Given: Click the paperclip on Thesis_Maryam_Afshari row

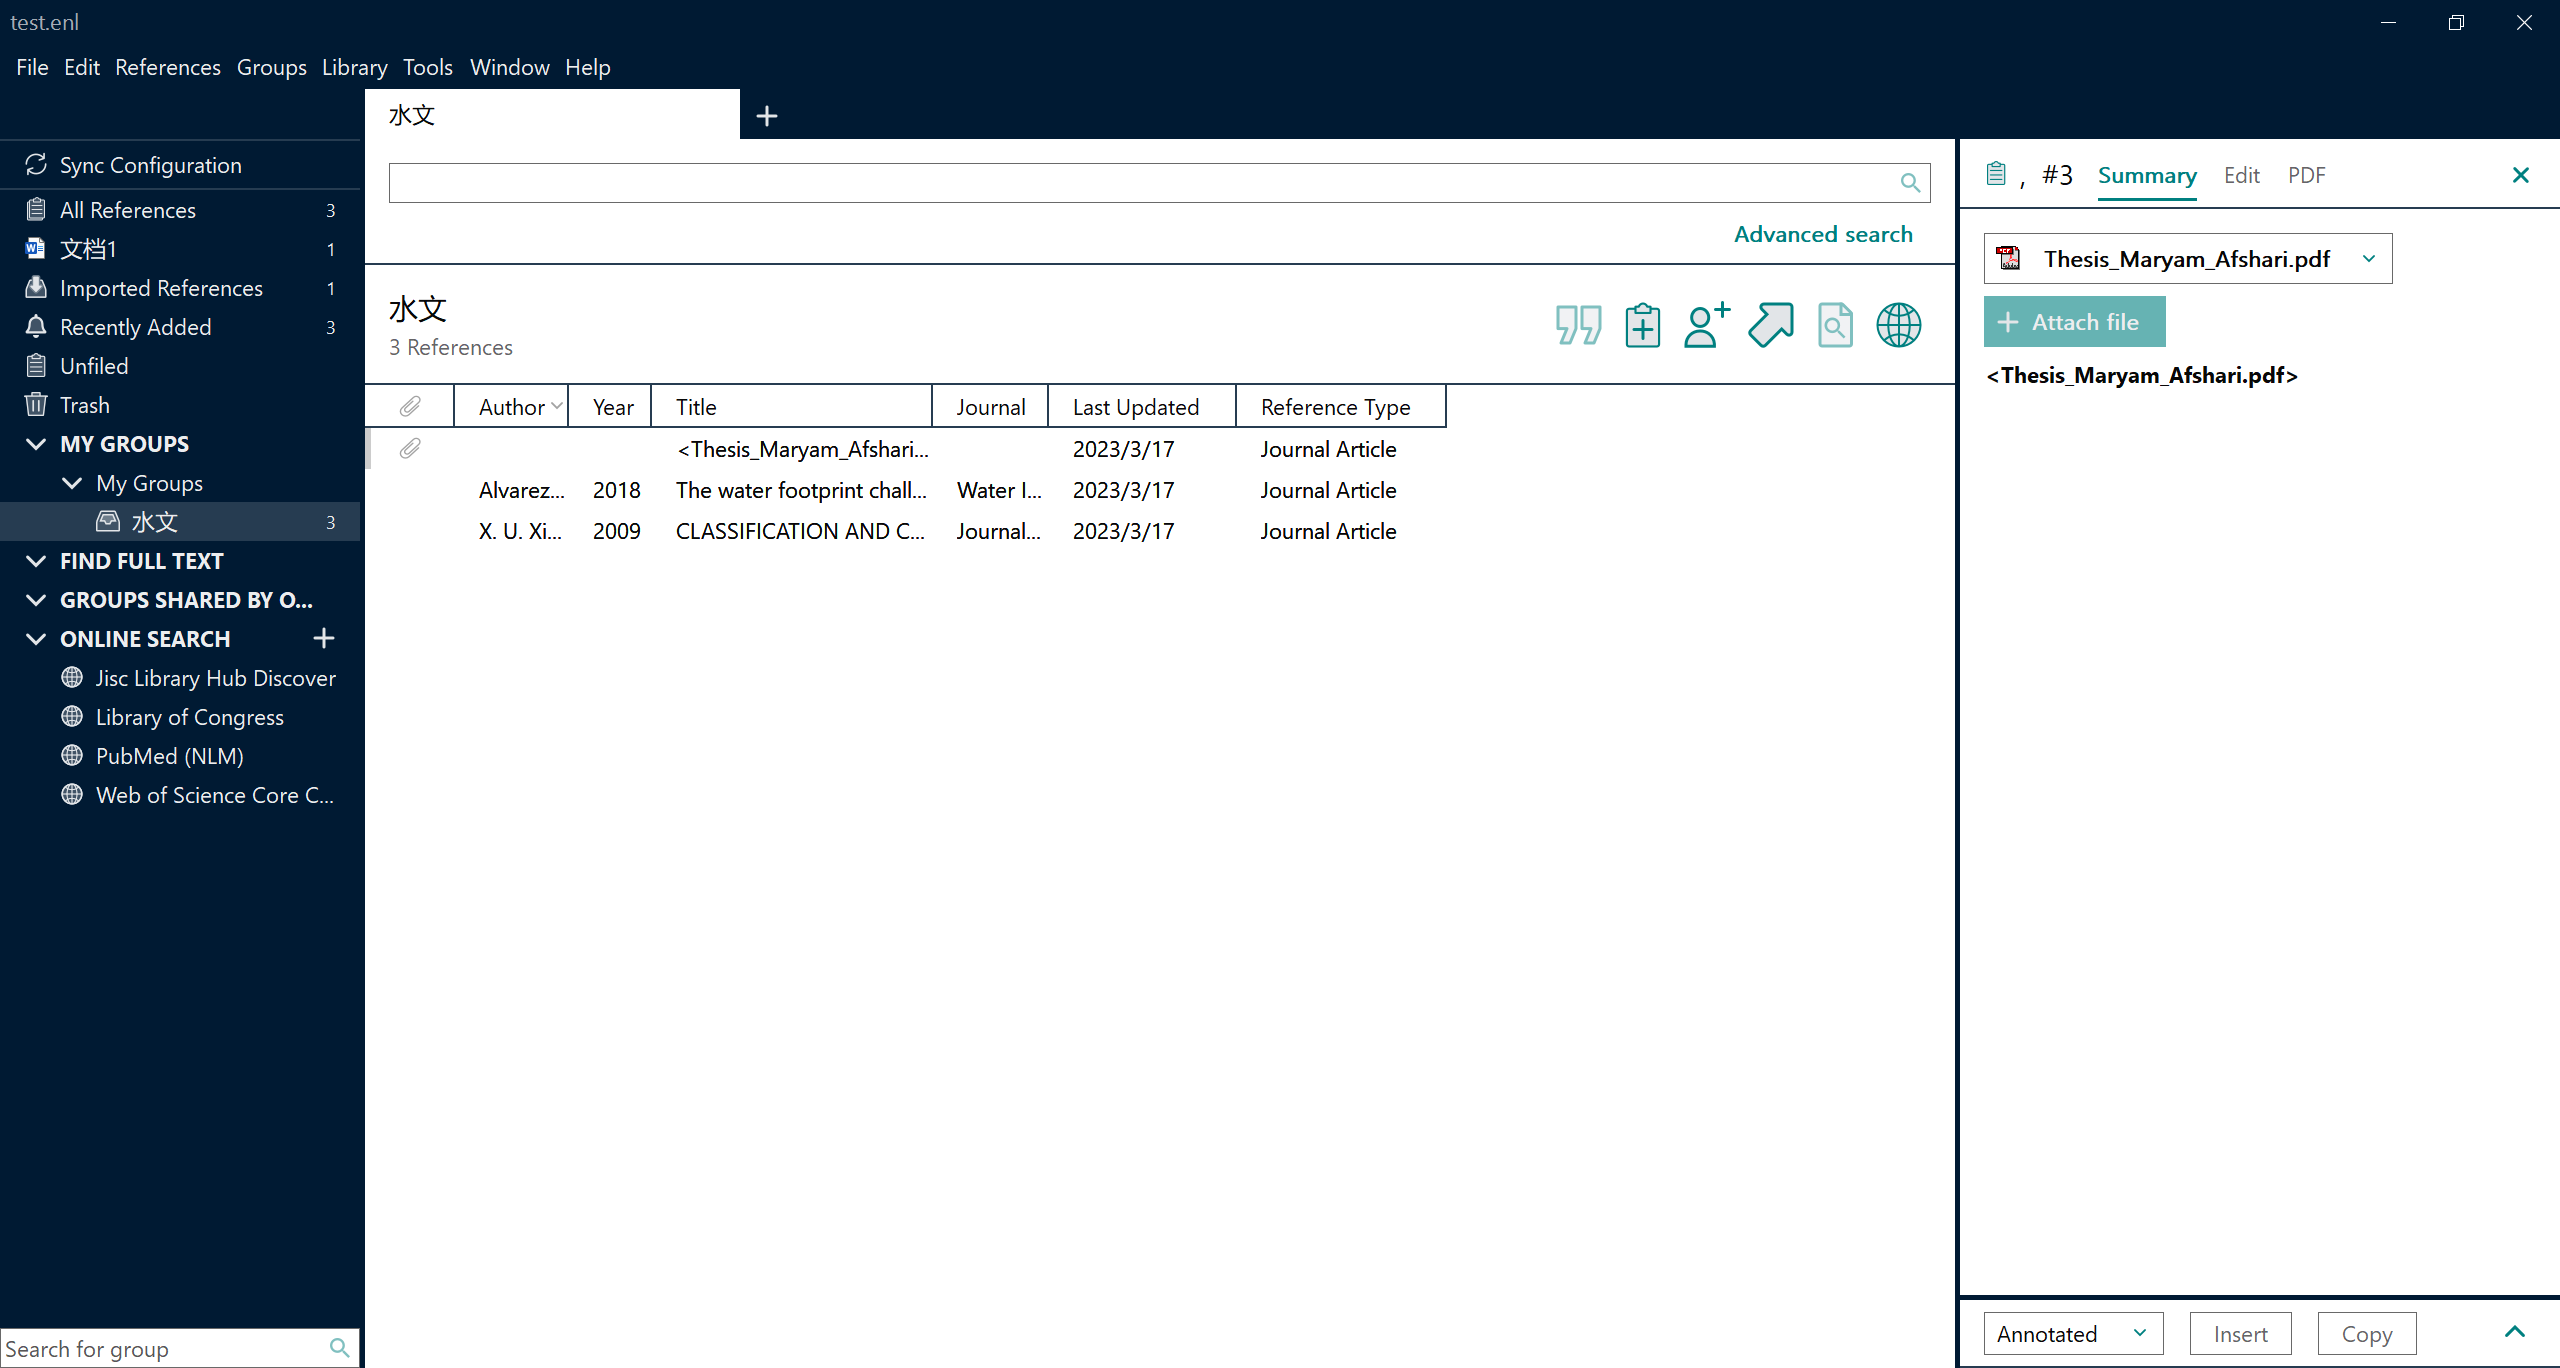Looking at the screenshot, I should (x=410, y=448).
